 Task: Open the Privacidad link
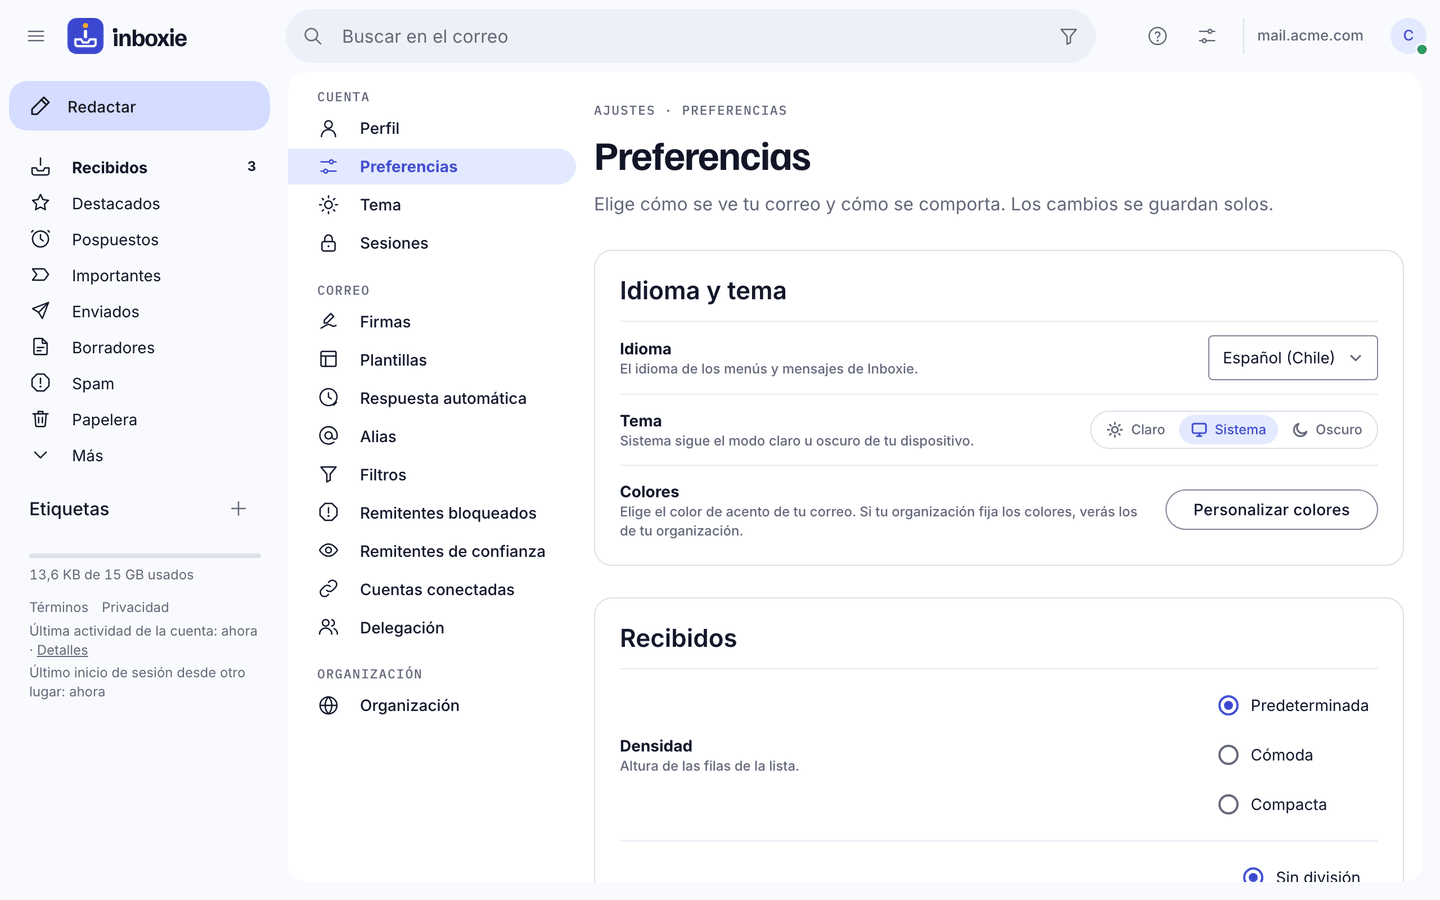tap(135, 607)
